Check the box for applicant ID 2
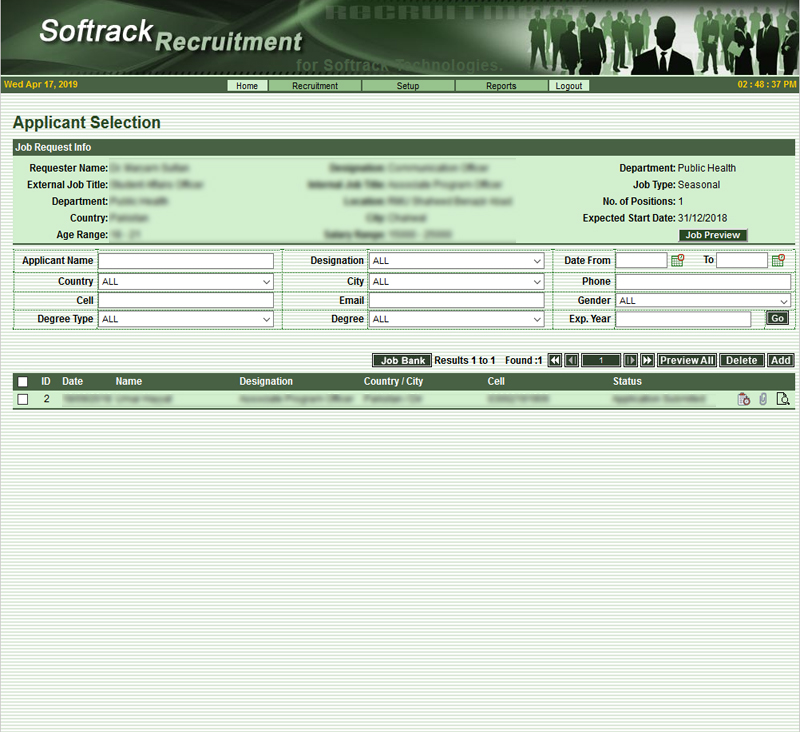 click(23, 399)
